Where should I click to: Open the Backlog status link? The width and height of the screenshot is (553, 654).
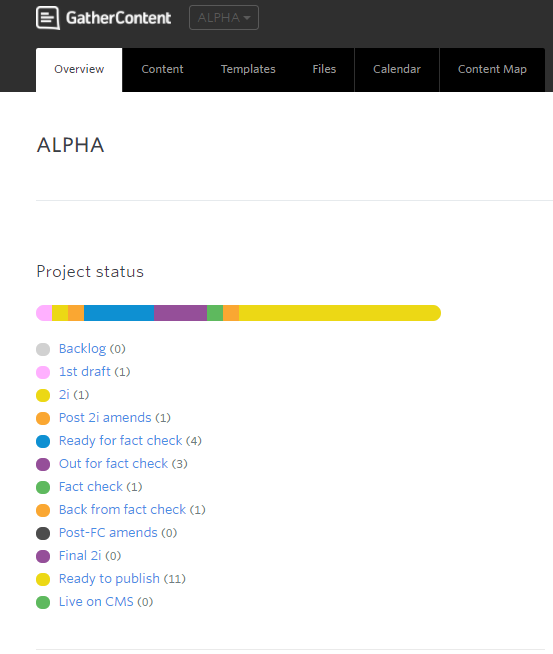click(82, 349)
